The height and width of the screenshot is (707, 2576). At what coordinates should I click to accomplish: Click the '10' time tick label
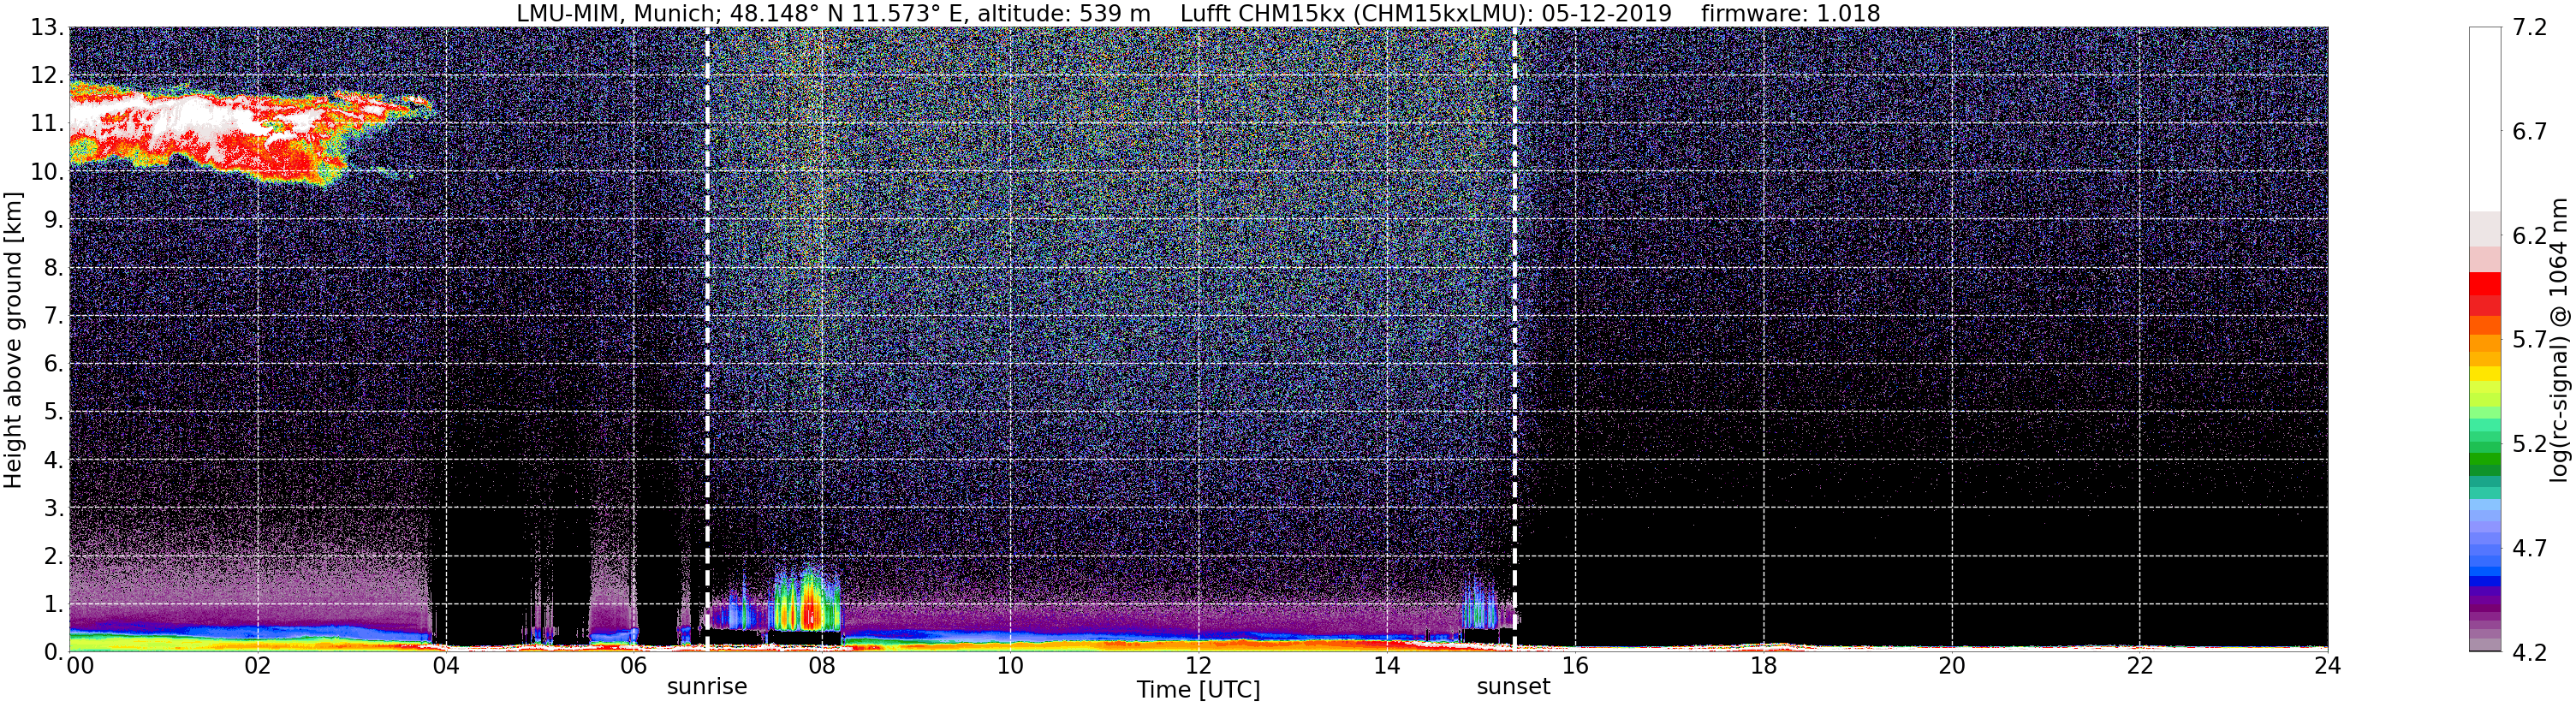pyautogui.click(x=1010, y=666)
